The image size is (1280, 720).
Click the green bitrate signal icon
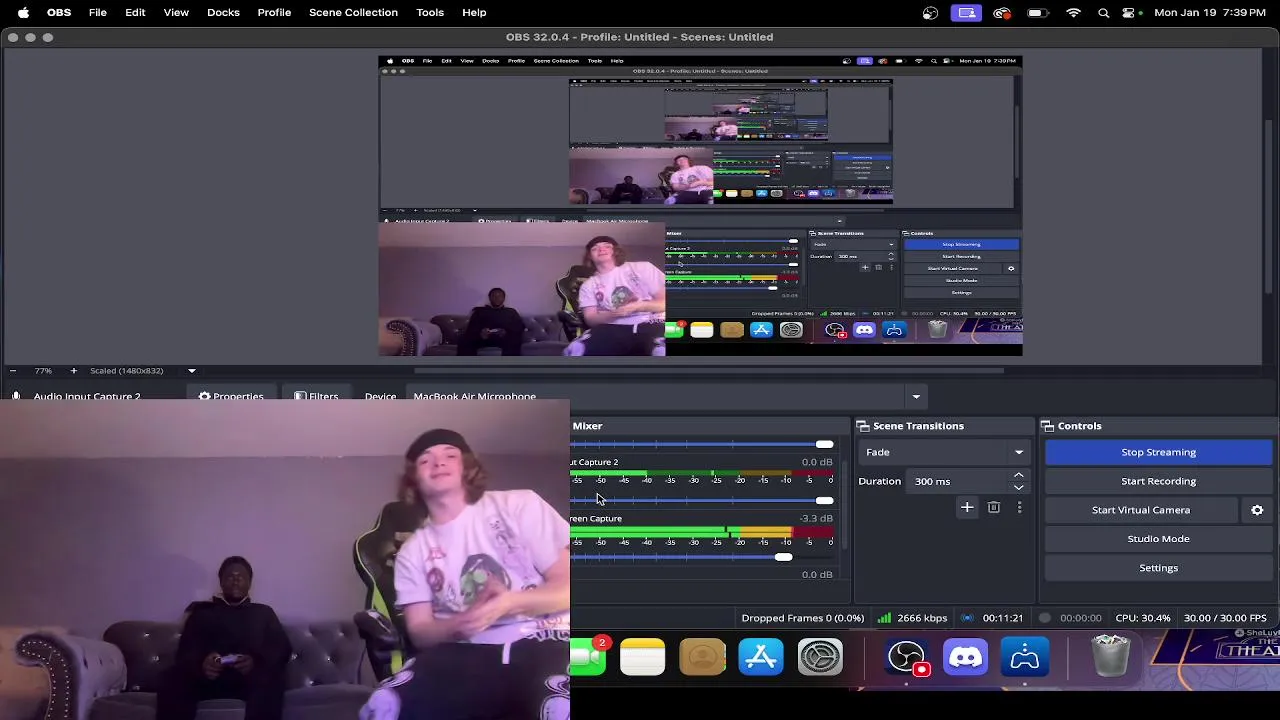[x=884, y=618]
